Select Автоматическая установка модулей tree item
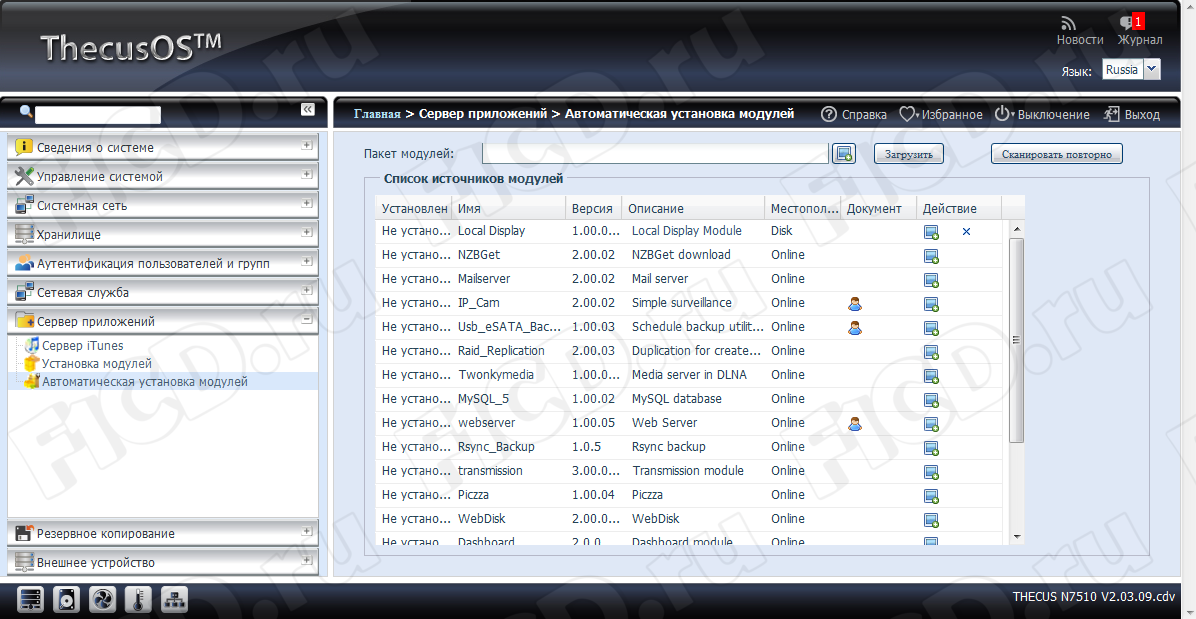This screenshot has width=1196, height=619. [145, 382]
